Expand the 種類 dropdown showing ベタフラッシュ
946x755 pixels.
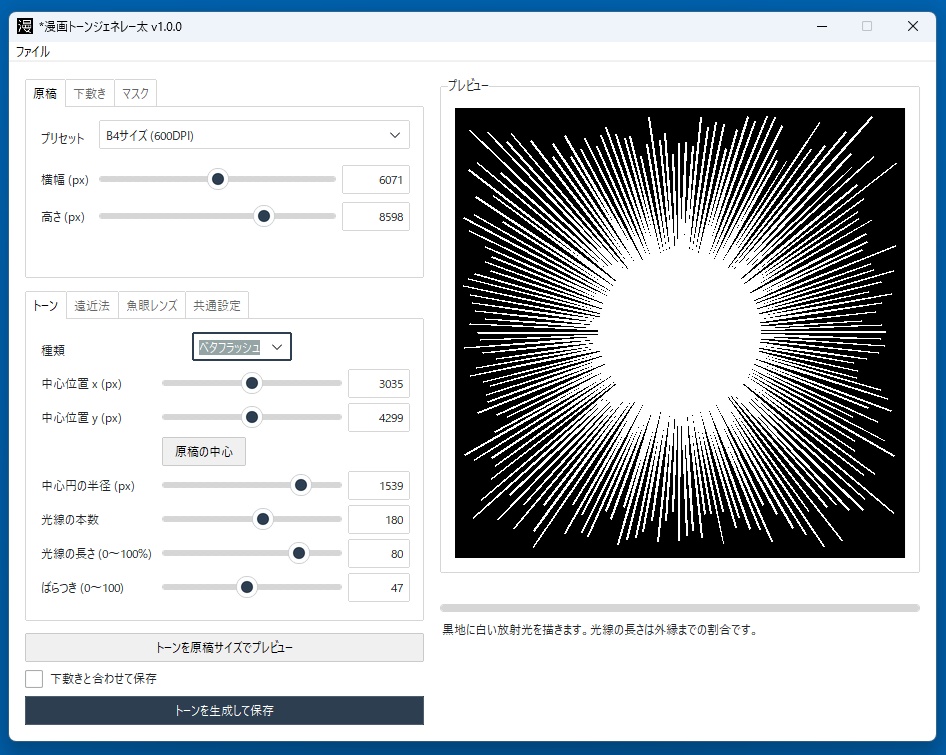(242, 347)
